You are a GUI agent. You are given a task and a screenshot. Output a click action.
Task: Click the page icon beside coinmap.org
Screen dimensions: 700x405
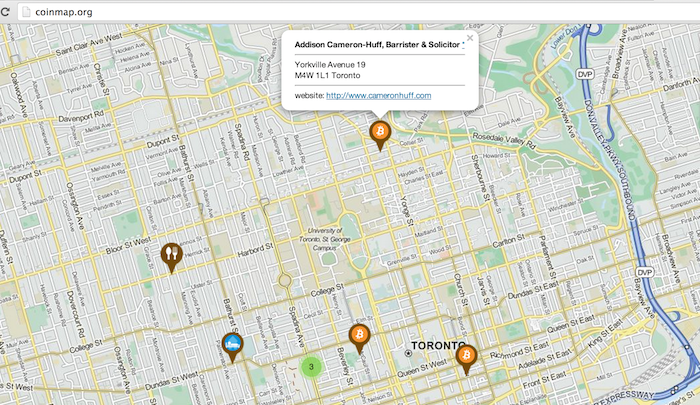(26, 12)
